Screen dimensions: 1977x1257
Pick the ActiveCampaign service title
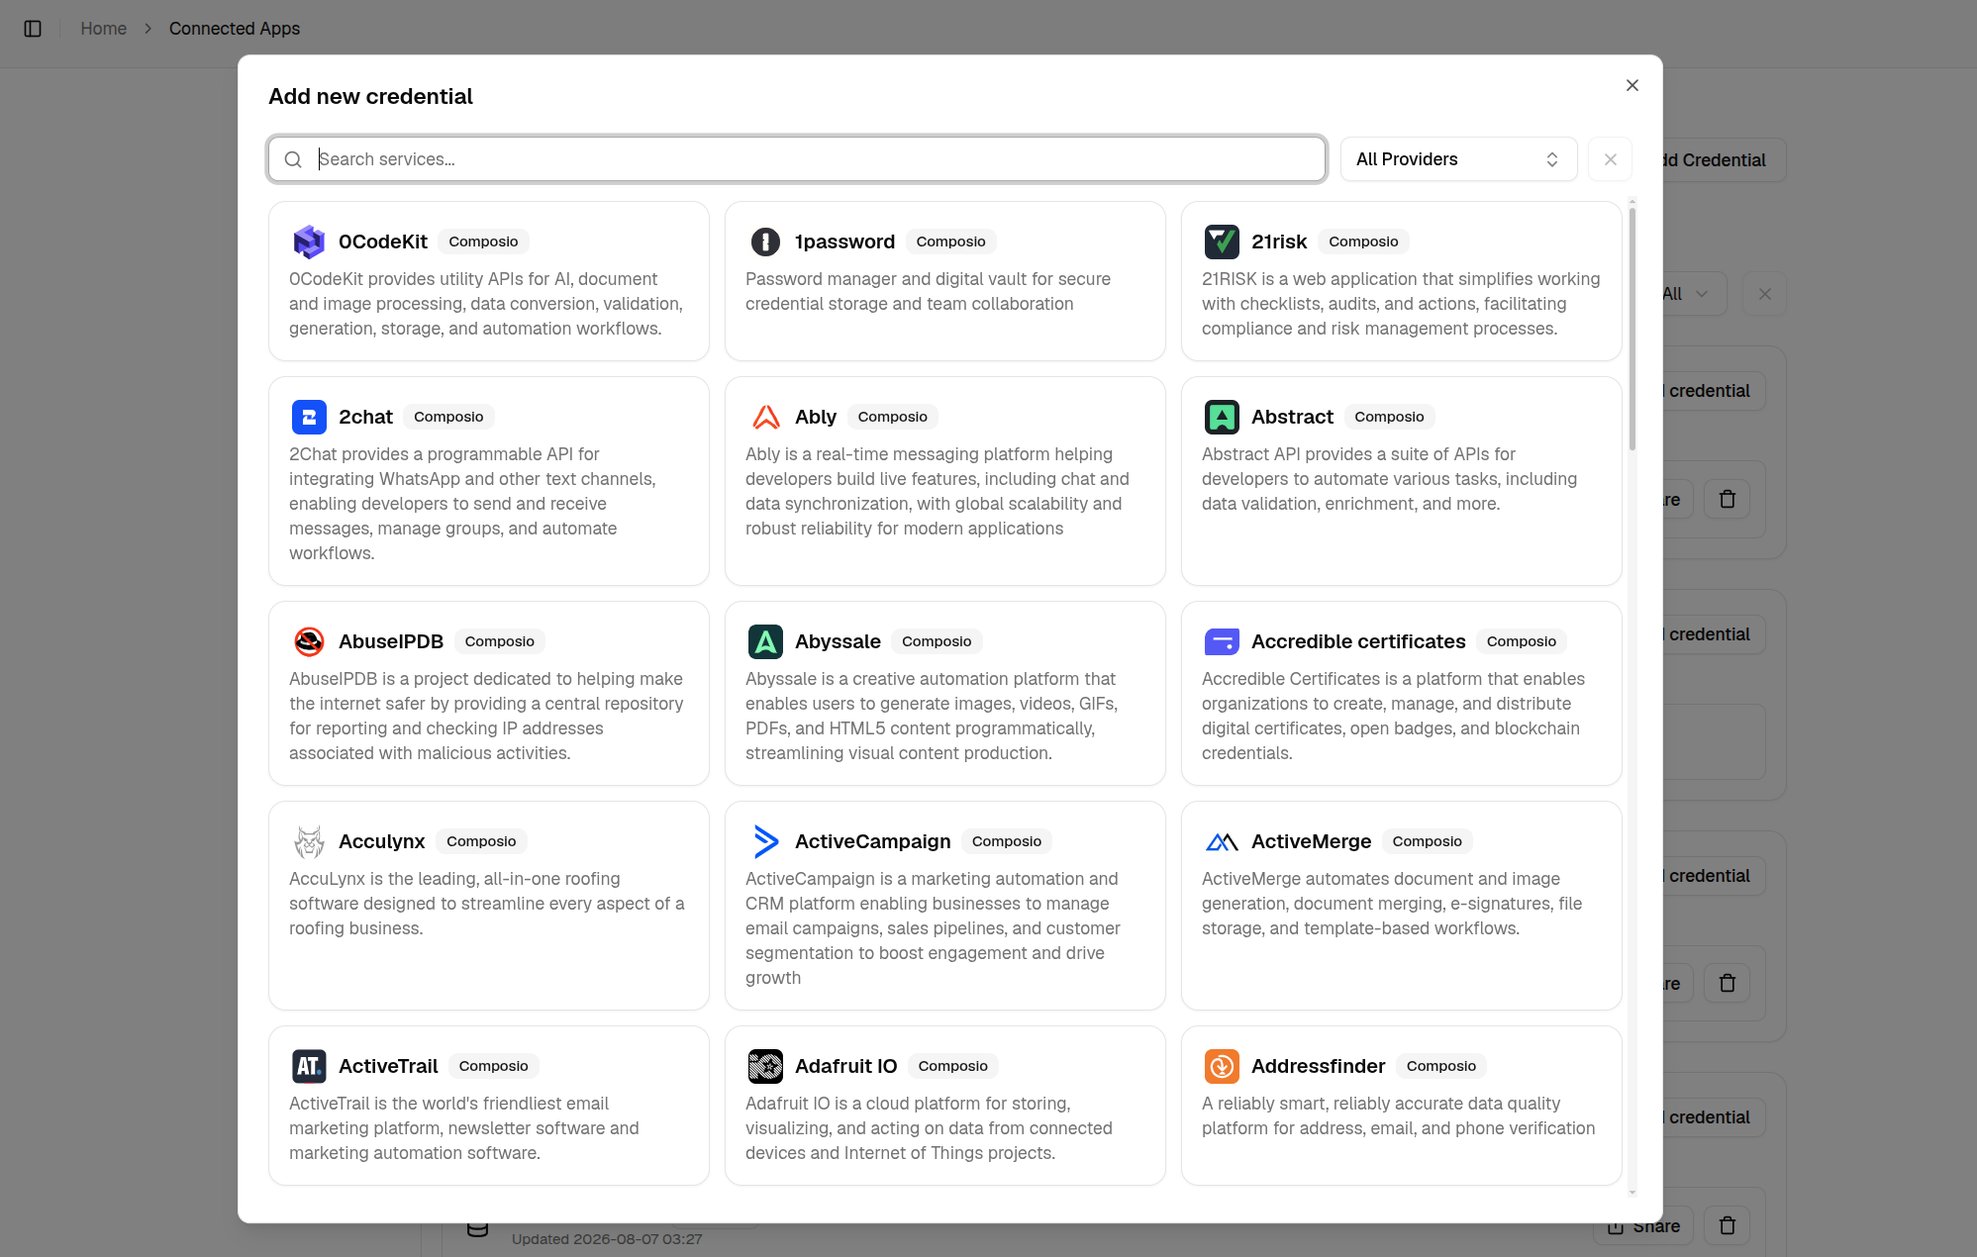click(873, 842)
